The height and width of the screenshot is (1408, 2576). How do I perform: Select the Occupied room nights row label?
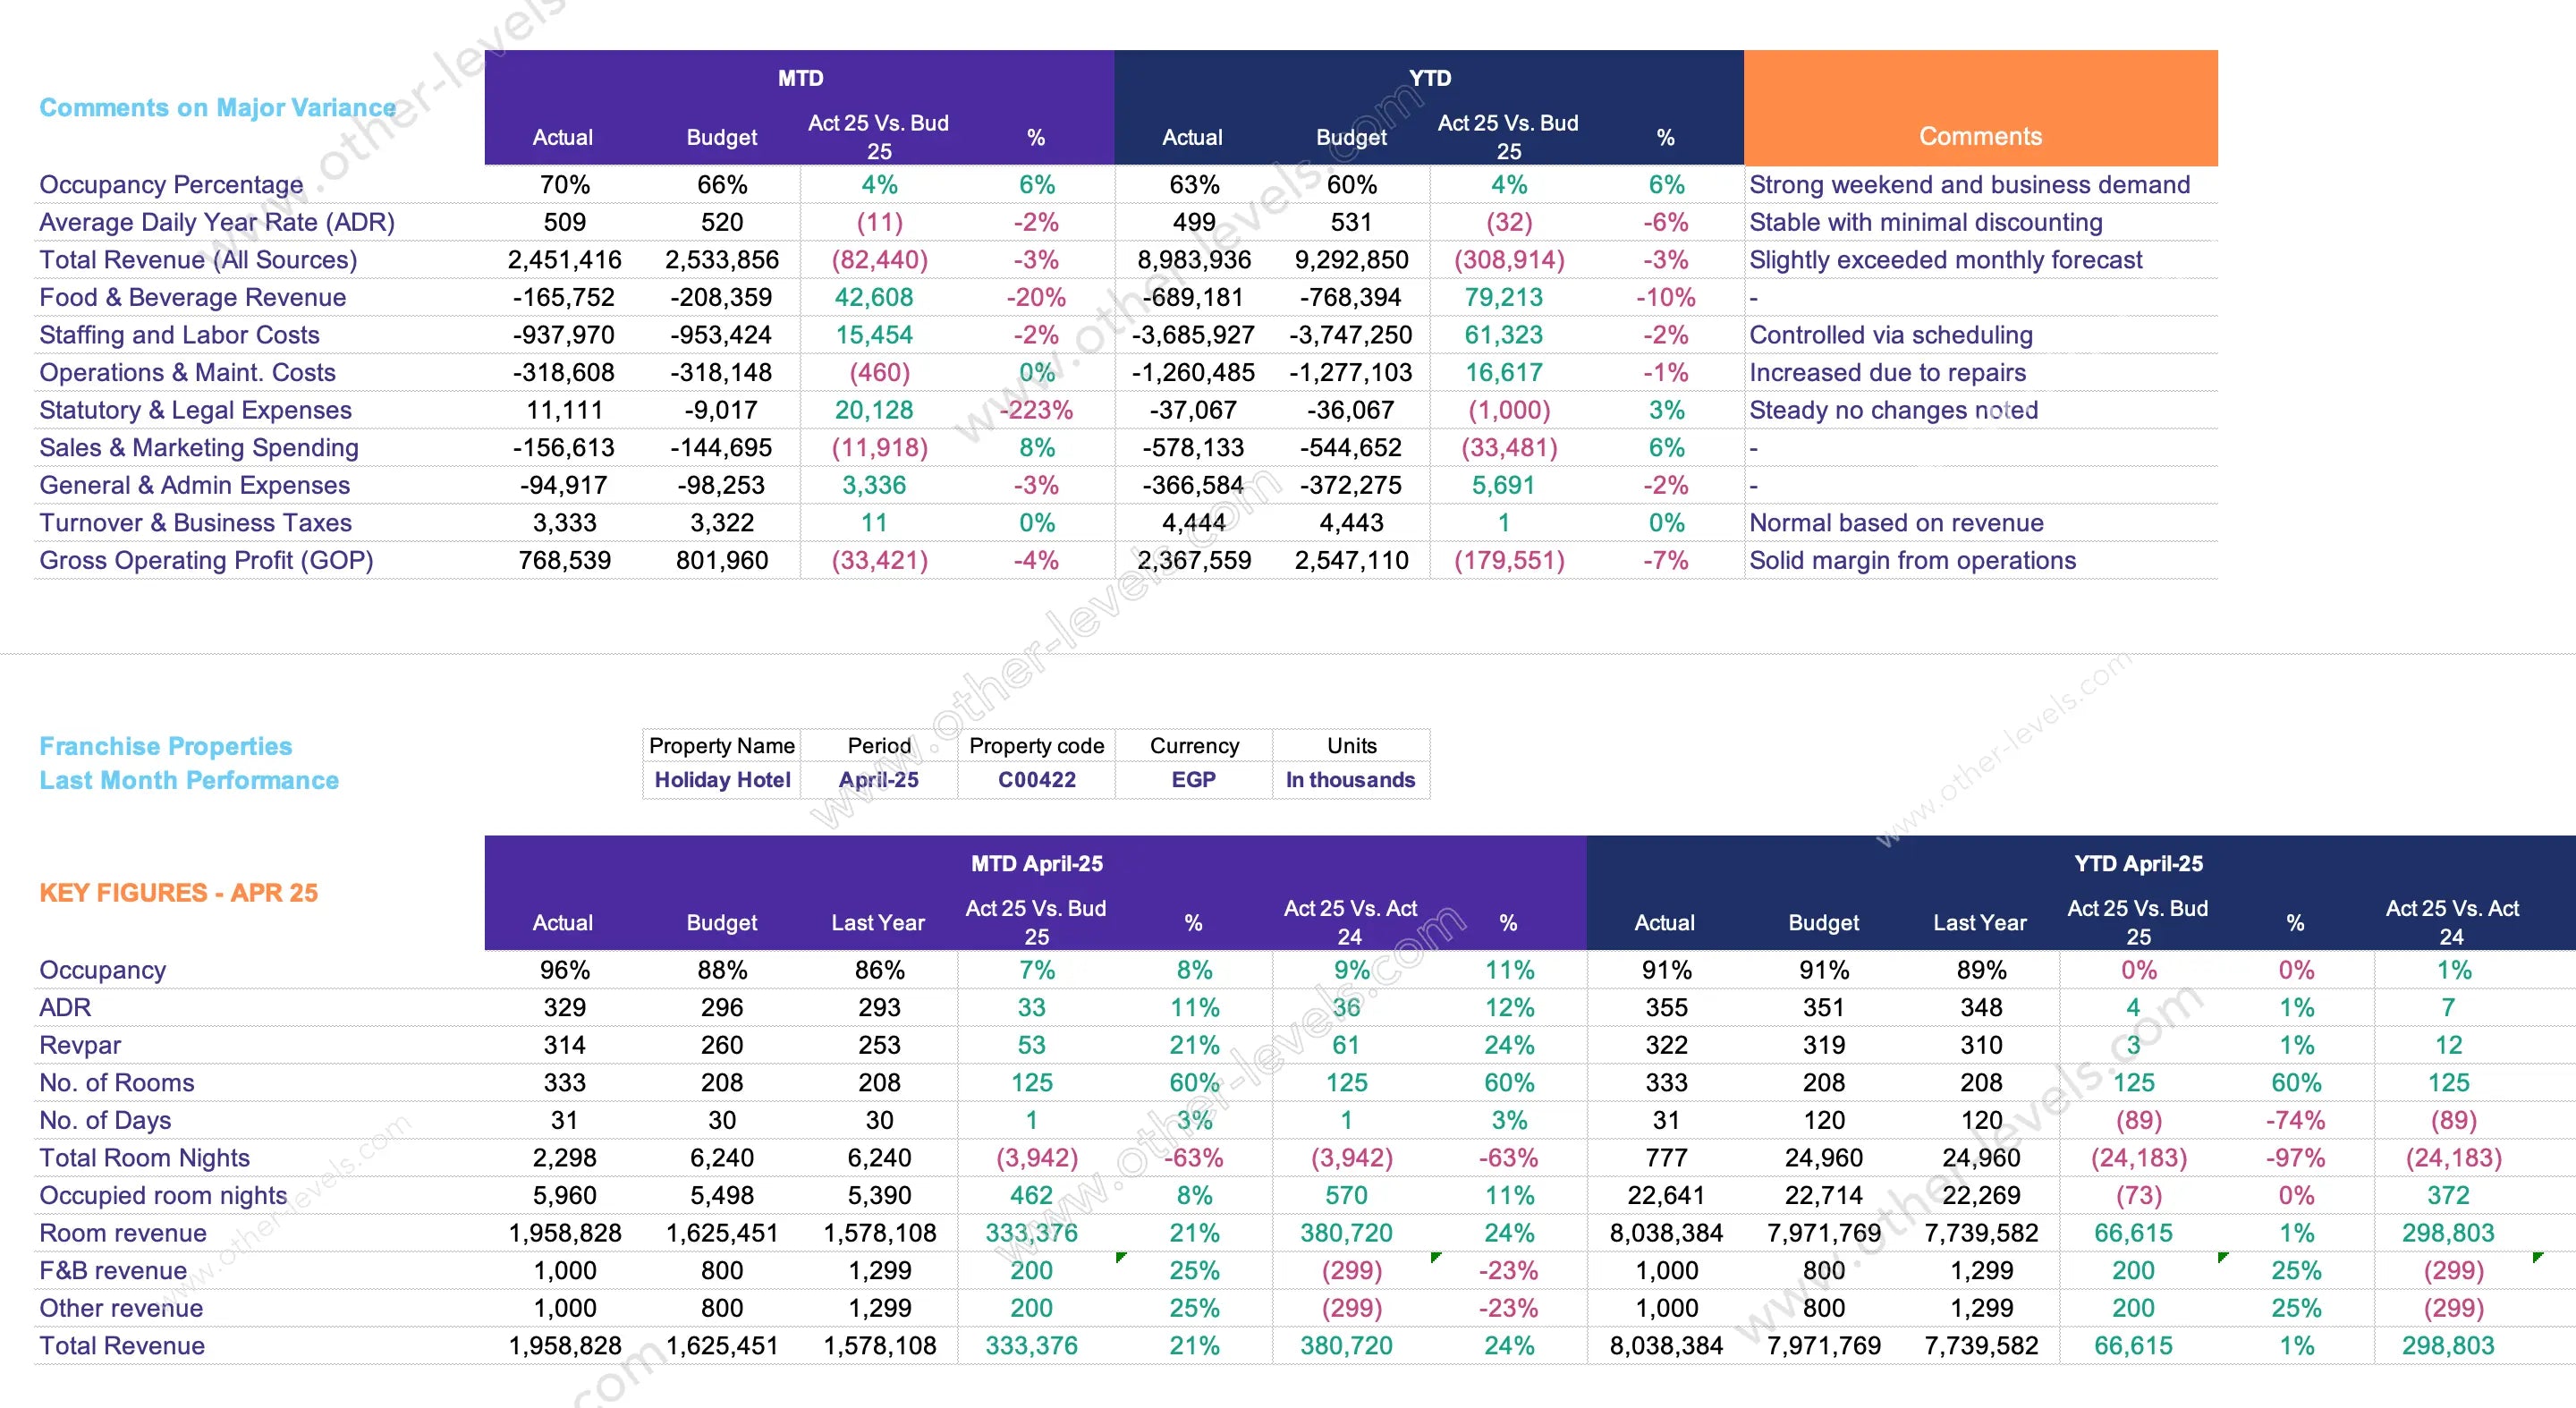163,1195
